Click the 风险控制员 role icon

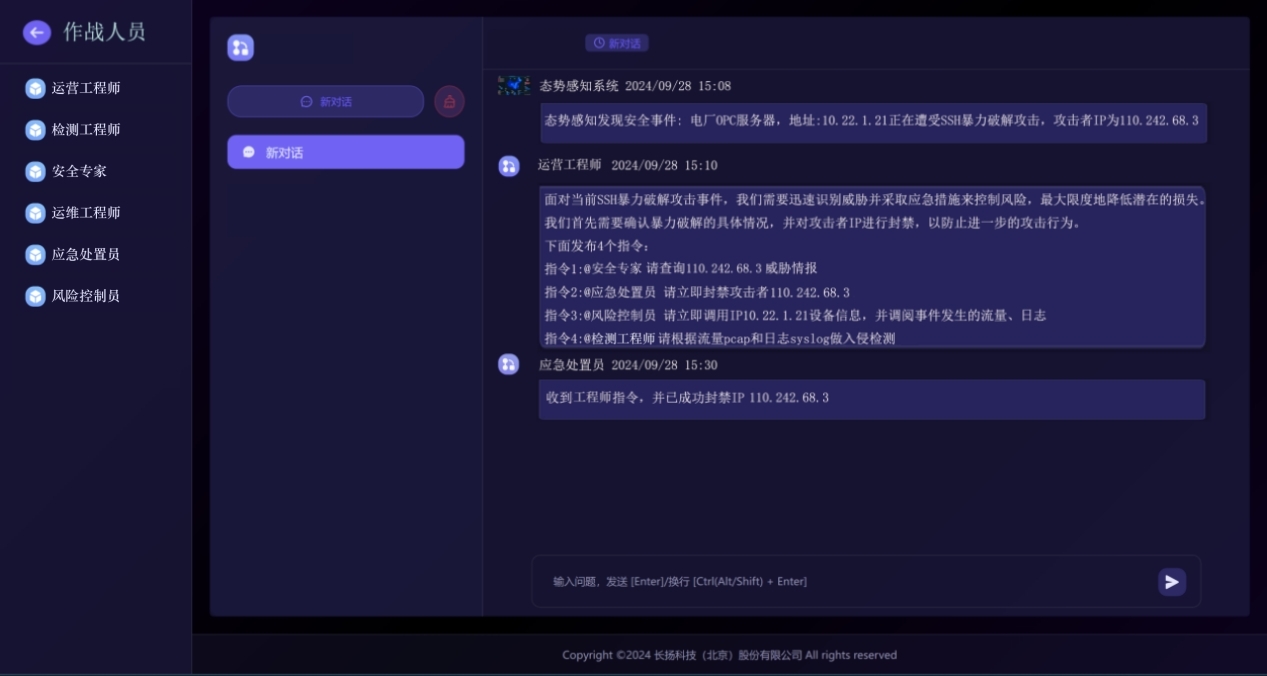33,296
